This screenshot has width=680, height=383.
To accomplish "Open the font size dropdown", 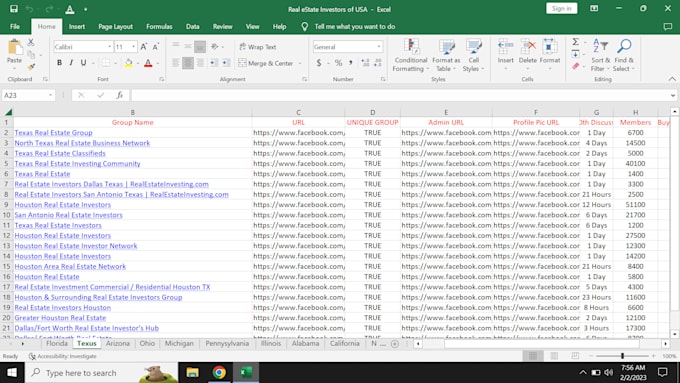I will click(134, 47).
